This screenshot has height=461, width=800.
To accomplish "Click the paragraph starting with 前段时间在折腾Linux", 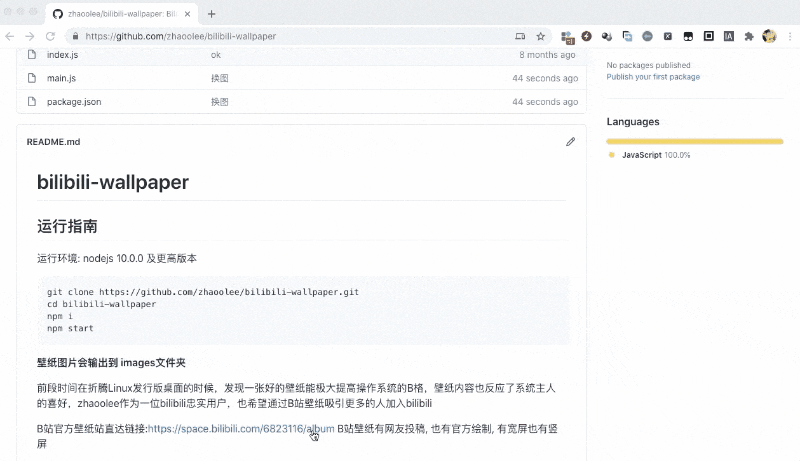I will click(296, 396).
